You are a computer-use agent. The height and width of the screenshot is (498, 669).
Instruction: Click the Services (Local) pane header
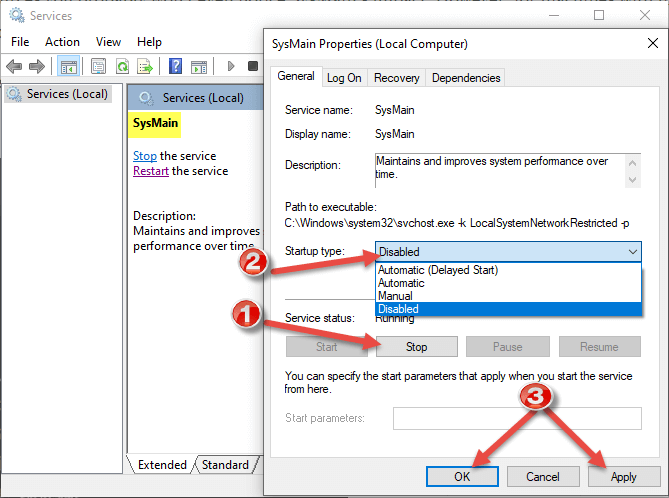pos(195,98)
